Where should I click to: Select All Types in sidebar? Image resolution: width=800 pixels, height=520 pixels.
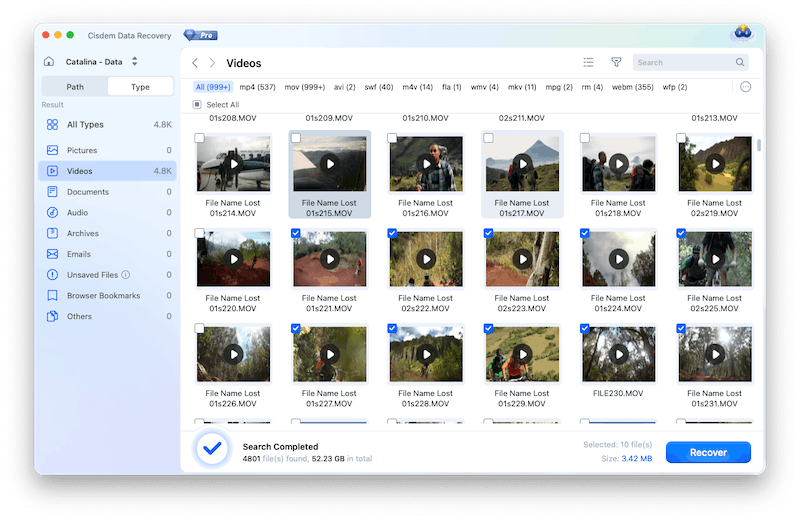click(108, 125)
